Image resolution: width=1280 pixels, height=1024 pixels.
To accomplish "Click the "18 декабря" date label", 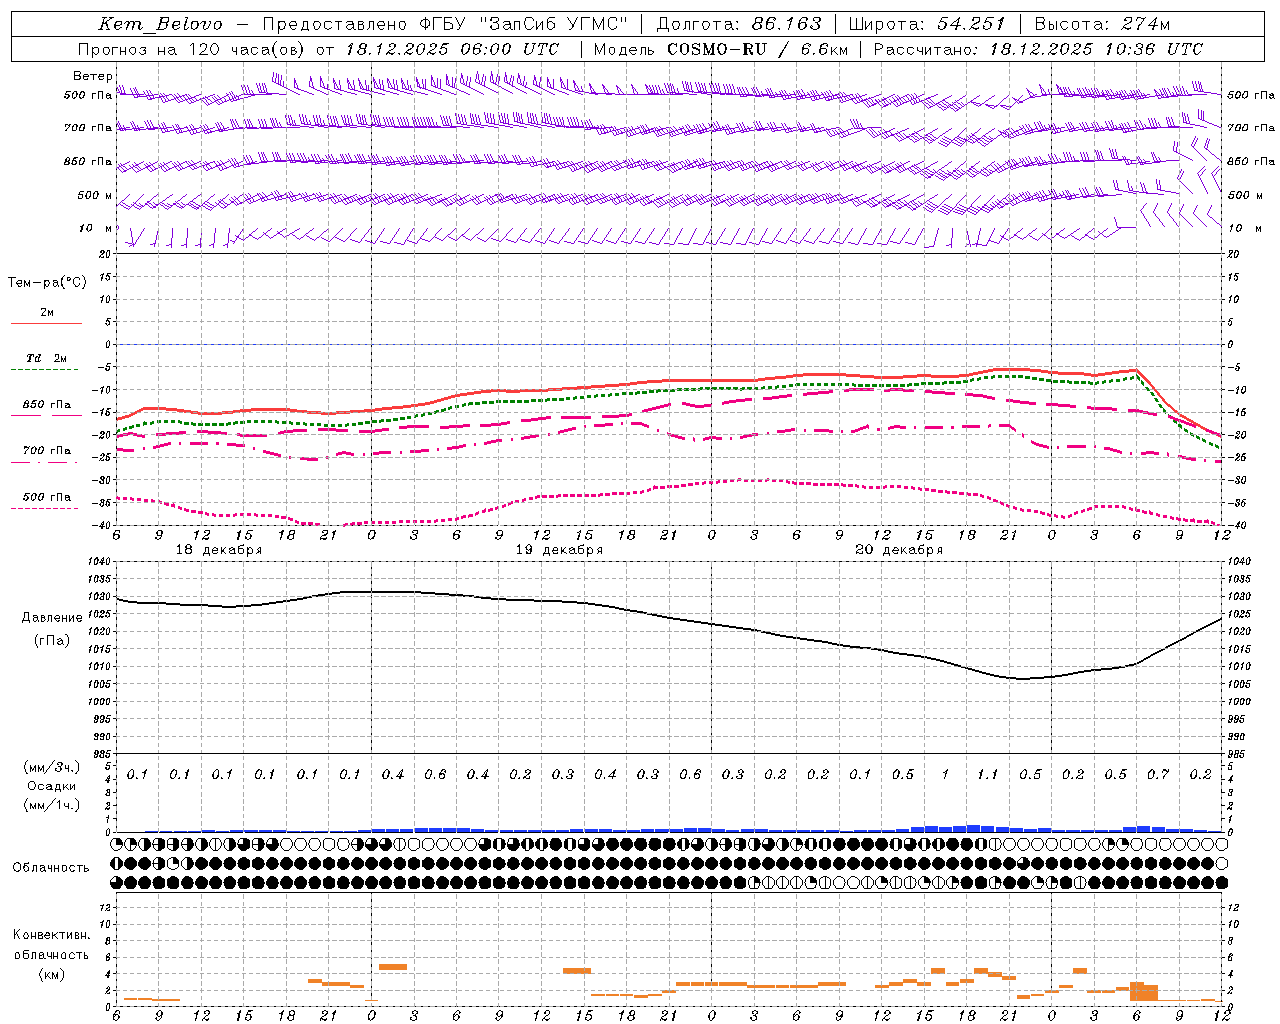I will 219,550.
